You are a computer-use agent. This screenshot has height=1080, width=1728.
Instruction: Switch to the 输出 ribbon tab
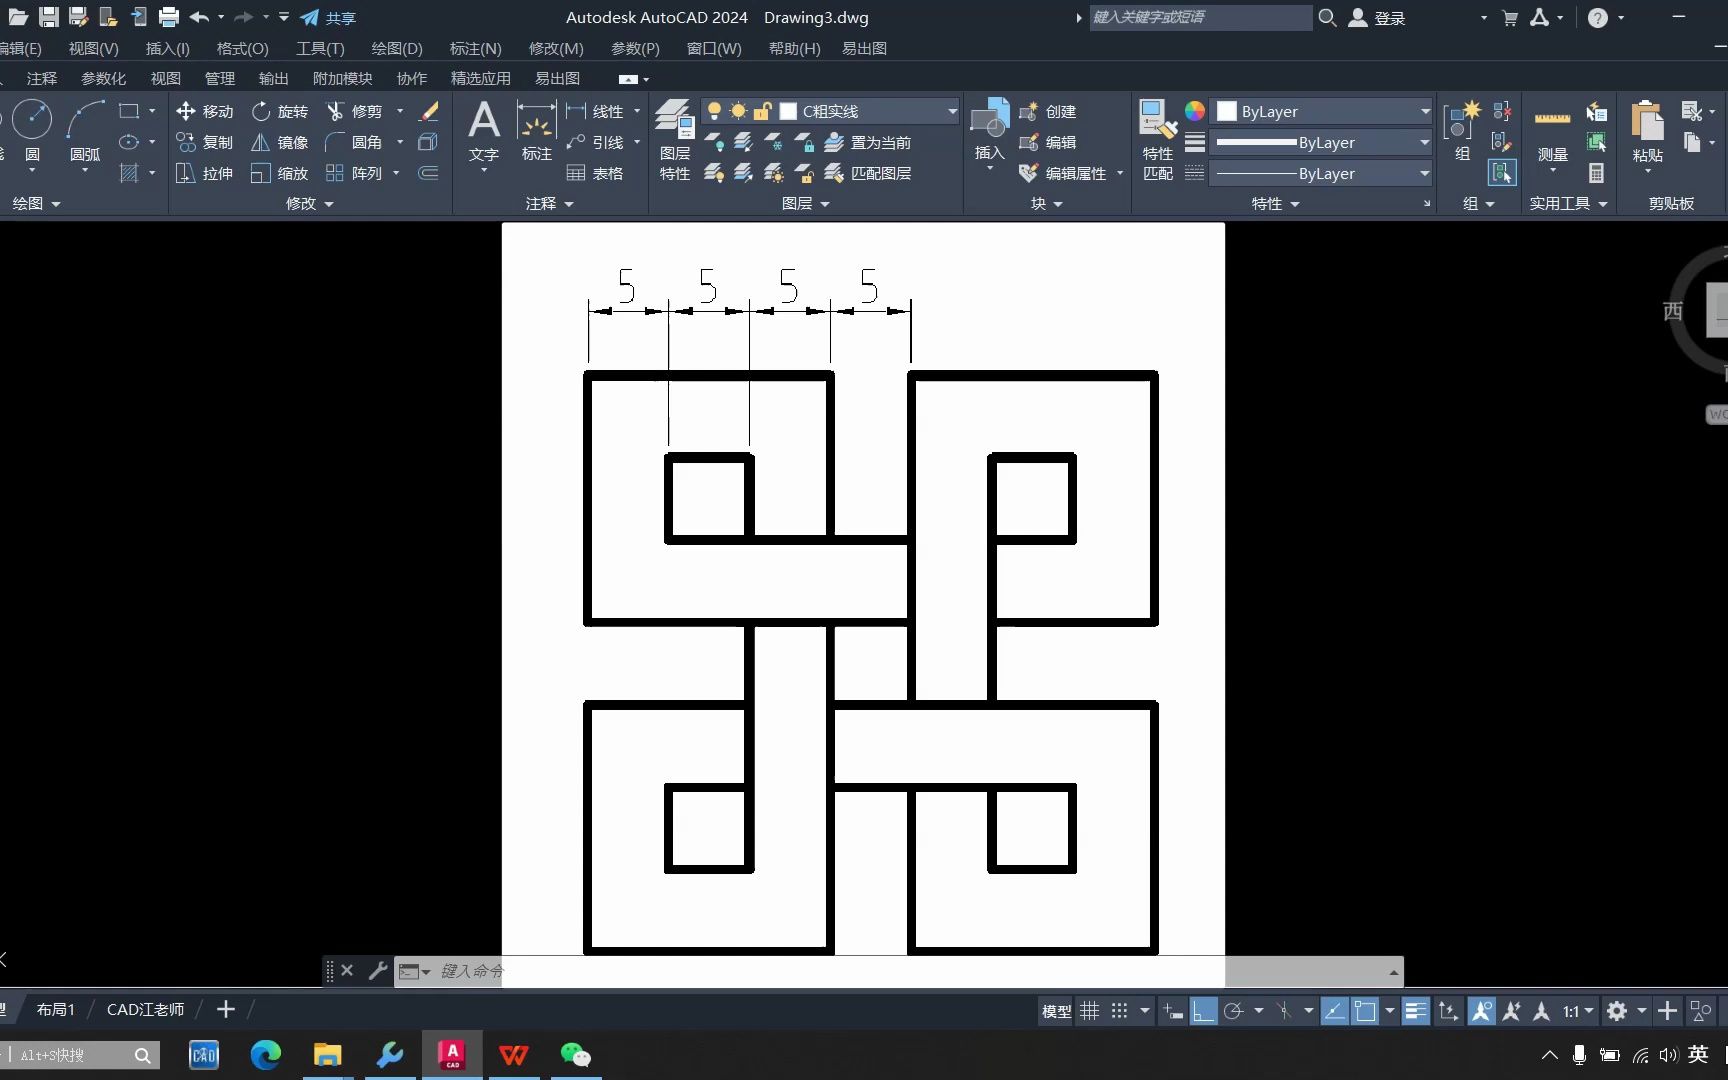[x=273, y=78]
